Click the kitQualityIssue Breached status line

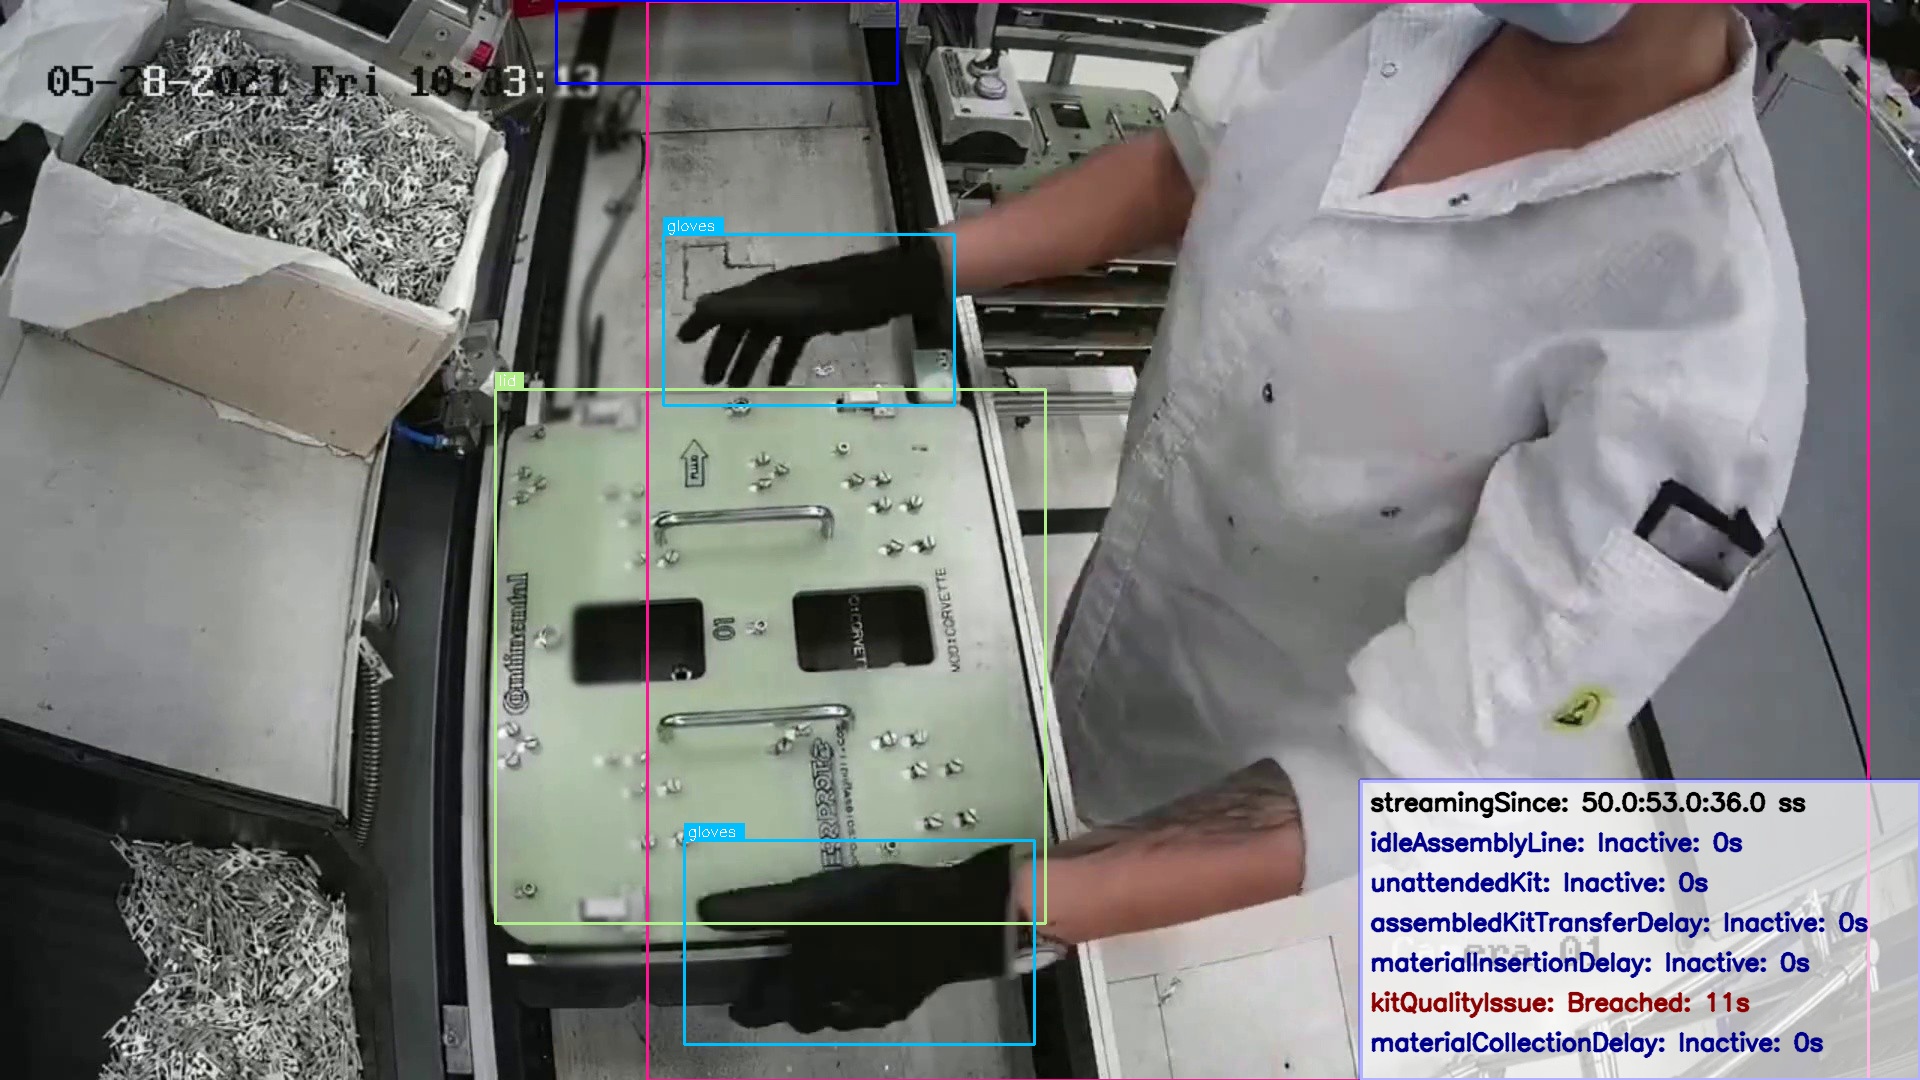(1558, 1003)
